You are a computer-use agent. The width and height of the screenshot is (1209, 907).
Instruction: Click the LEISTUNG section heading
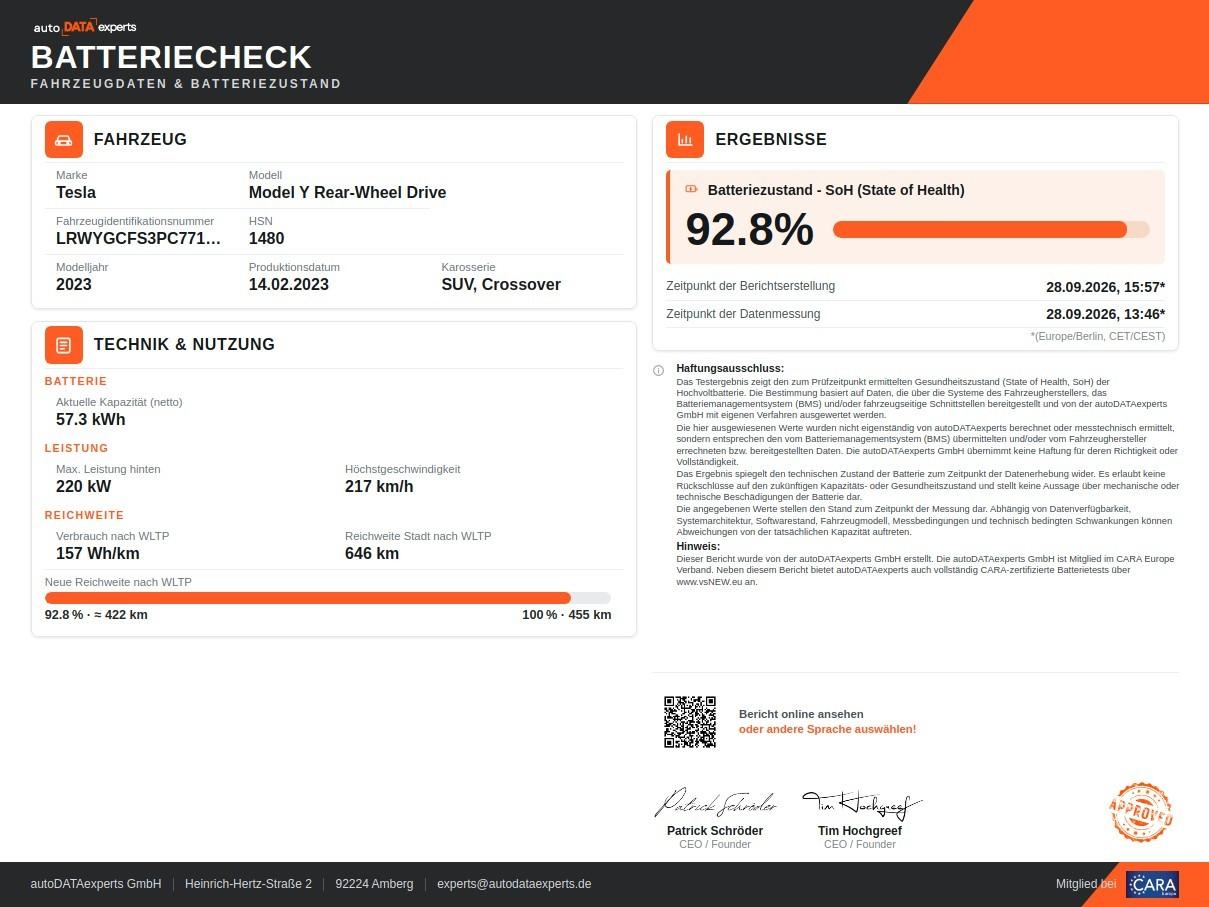[77, 448]
